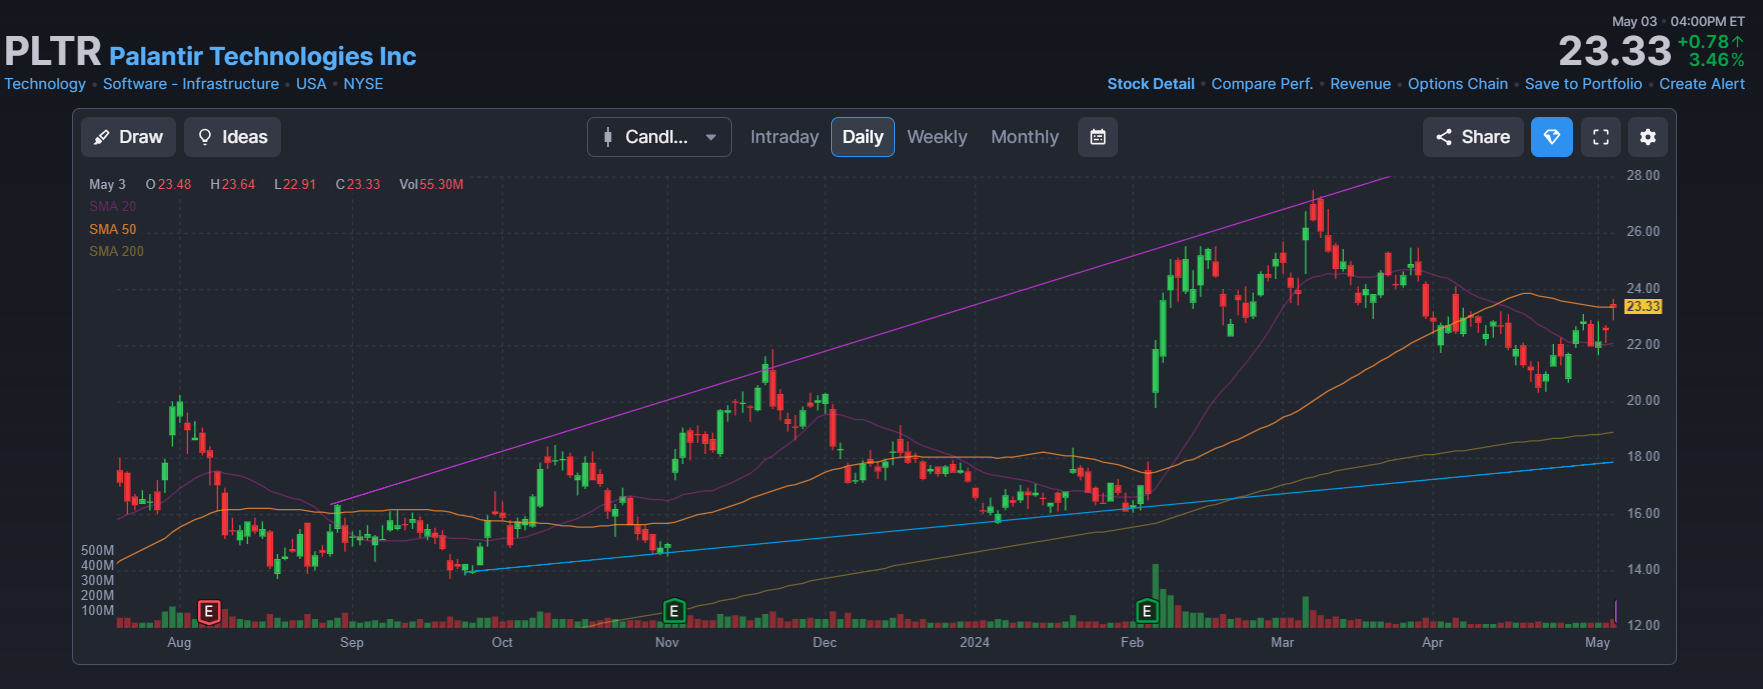Click the SMA 200 indicator label
This screenshot has width=1763, height=689.
116,251
